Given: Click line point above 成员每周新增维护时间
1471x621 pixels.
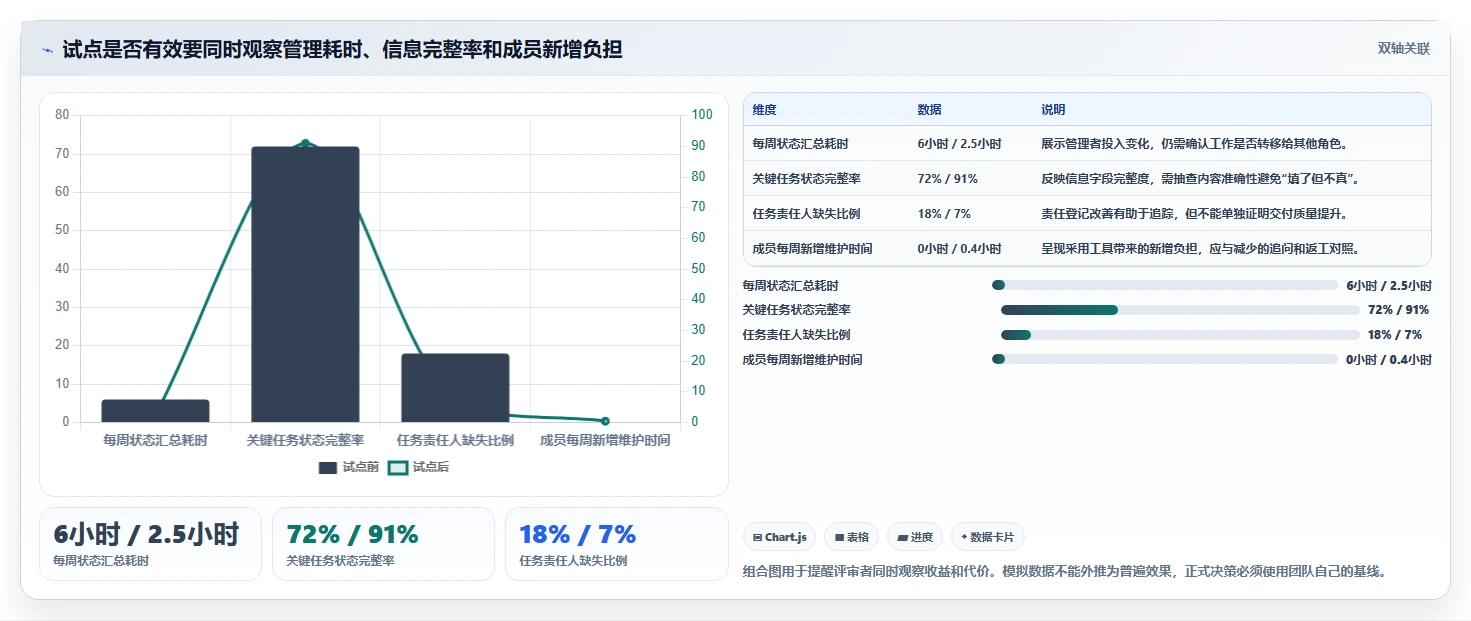Looking at the screenshot, I should 605,421.
